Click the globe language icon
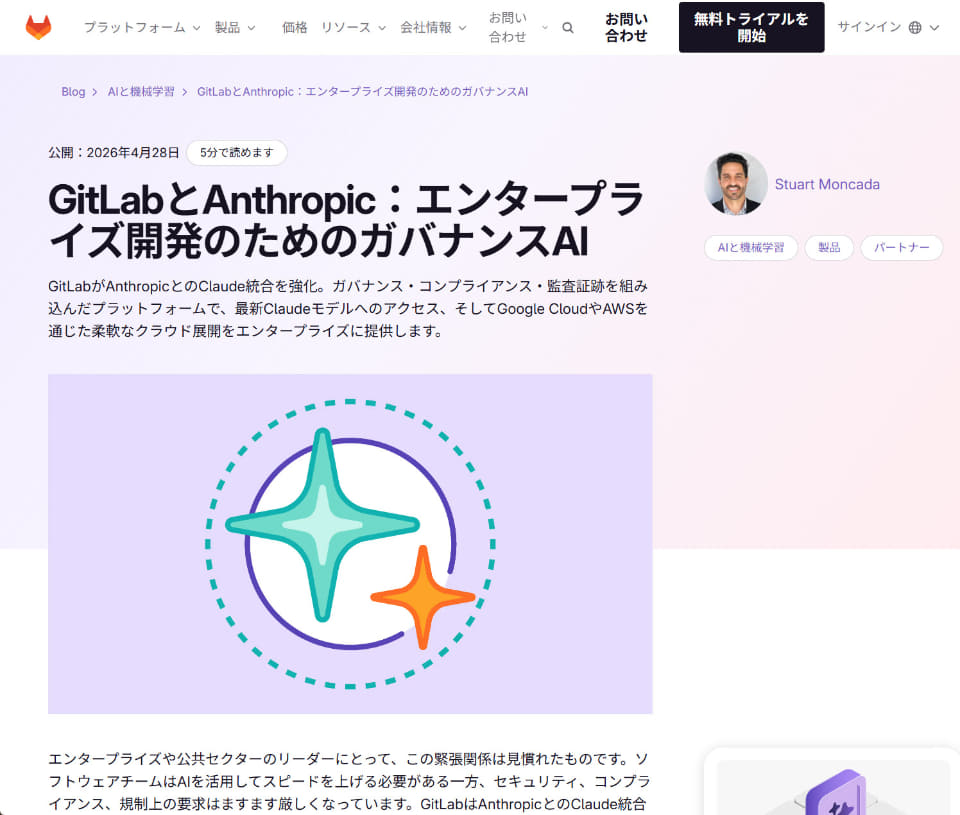The width and height of the screenshot is (960, 815). pyautogui.click(x=915, y=28)
